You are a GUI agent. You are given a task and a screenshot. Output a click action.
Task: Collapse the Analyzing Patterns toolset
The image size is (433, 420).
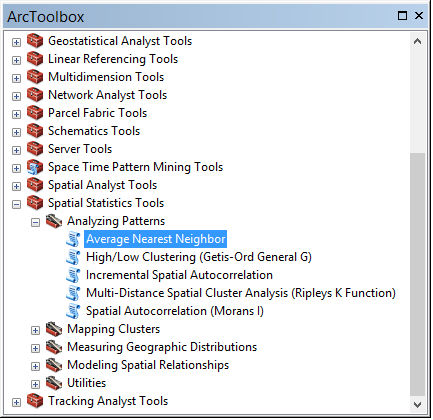pos(35,222)
